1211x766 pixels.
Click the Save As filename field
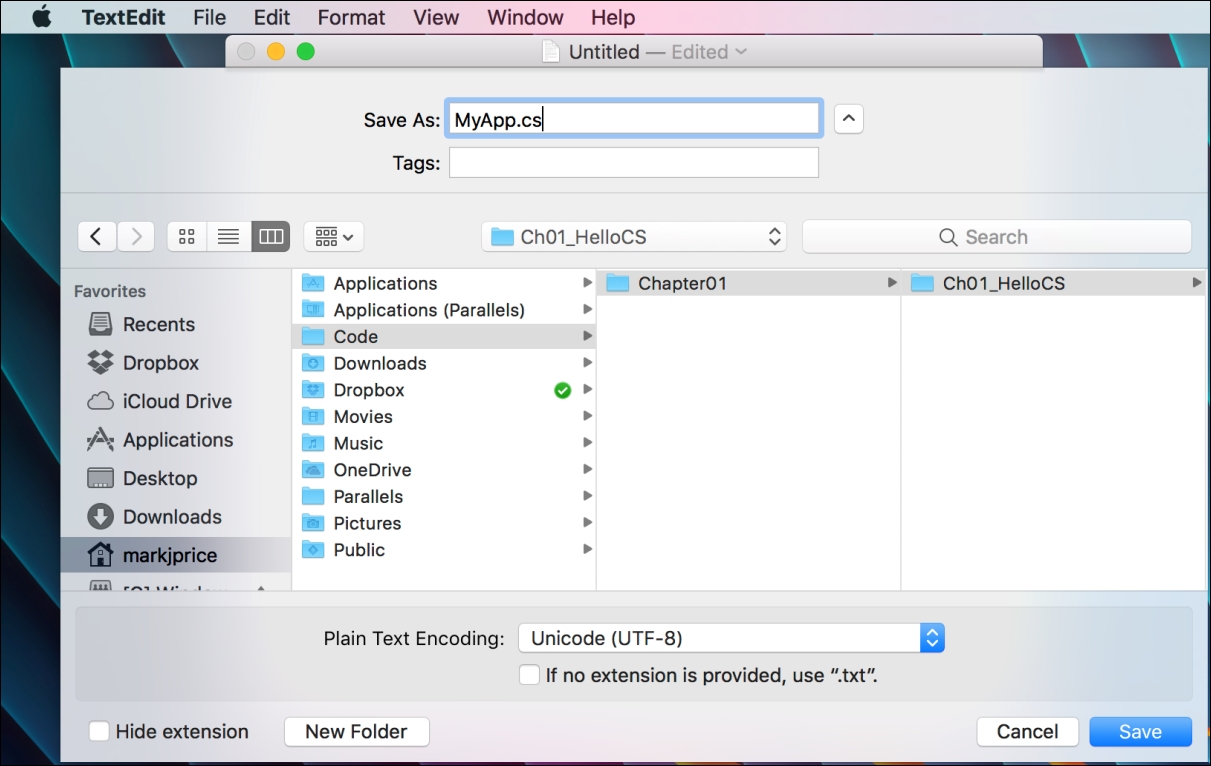tap(634, 119)
